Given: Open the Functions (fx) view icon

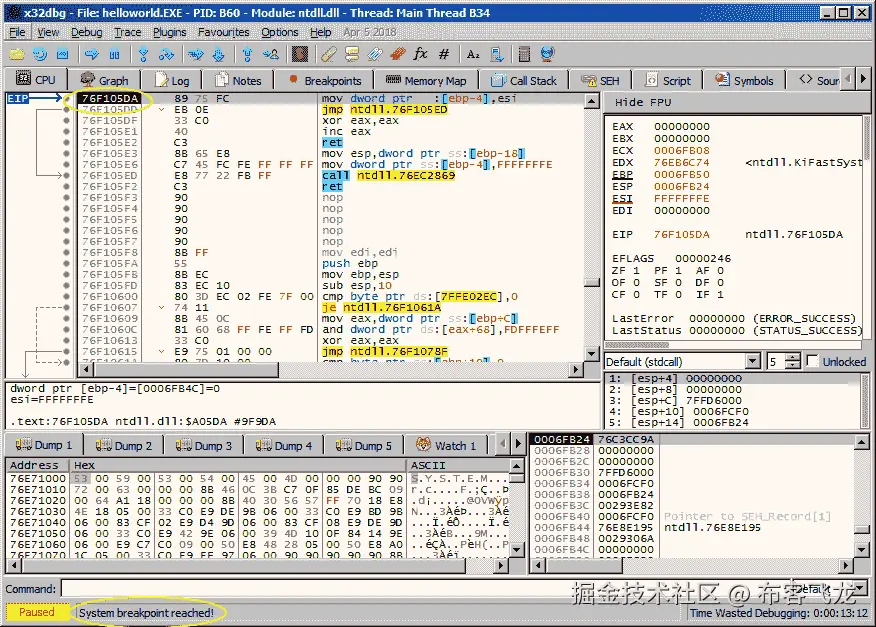Looking at the screenshot, I should 420,54.
